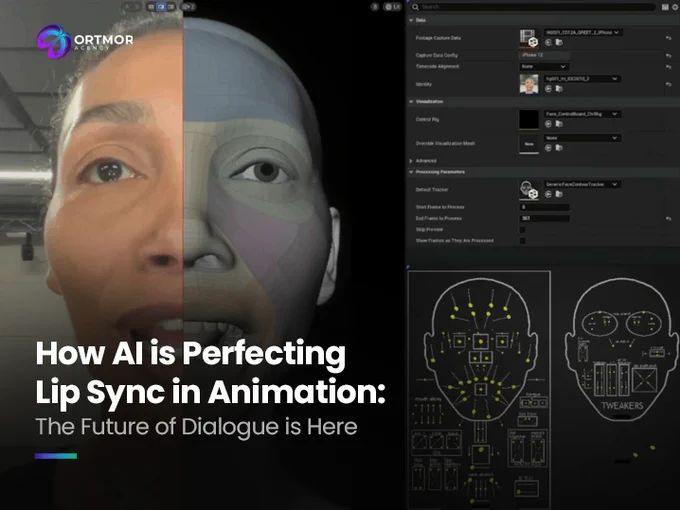
Task: Open the Footage Capture Data asset dropdown
Action: point(583,33)
